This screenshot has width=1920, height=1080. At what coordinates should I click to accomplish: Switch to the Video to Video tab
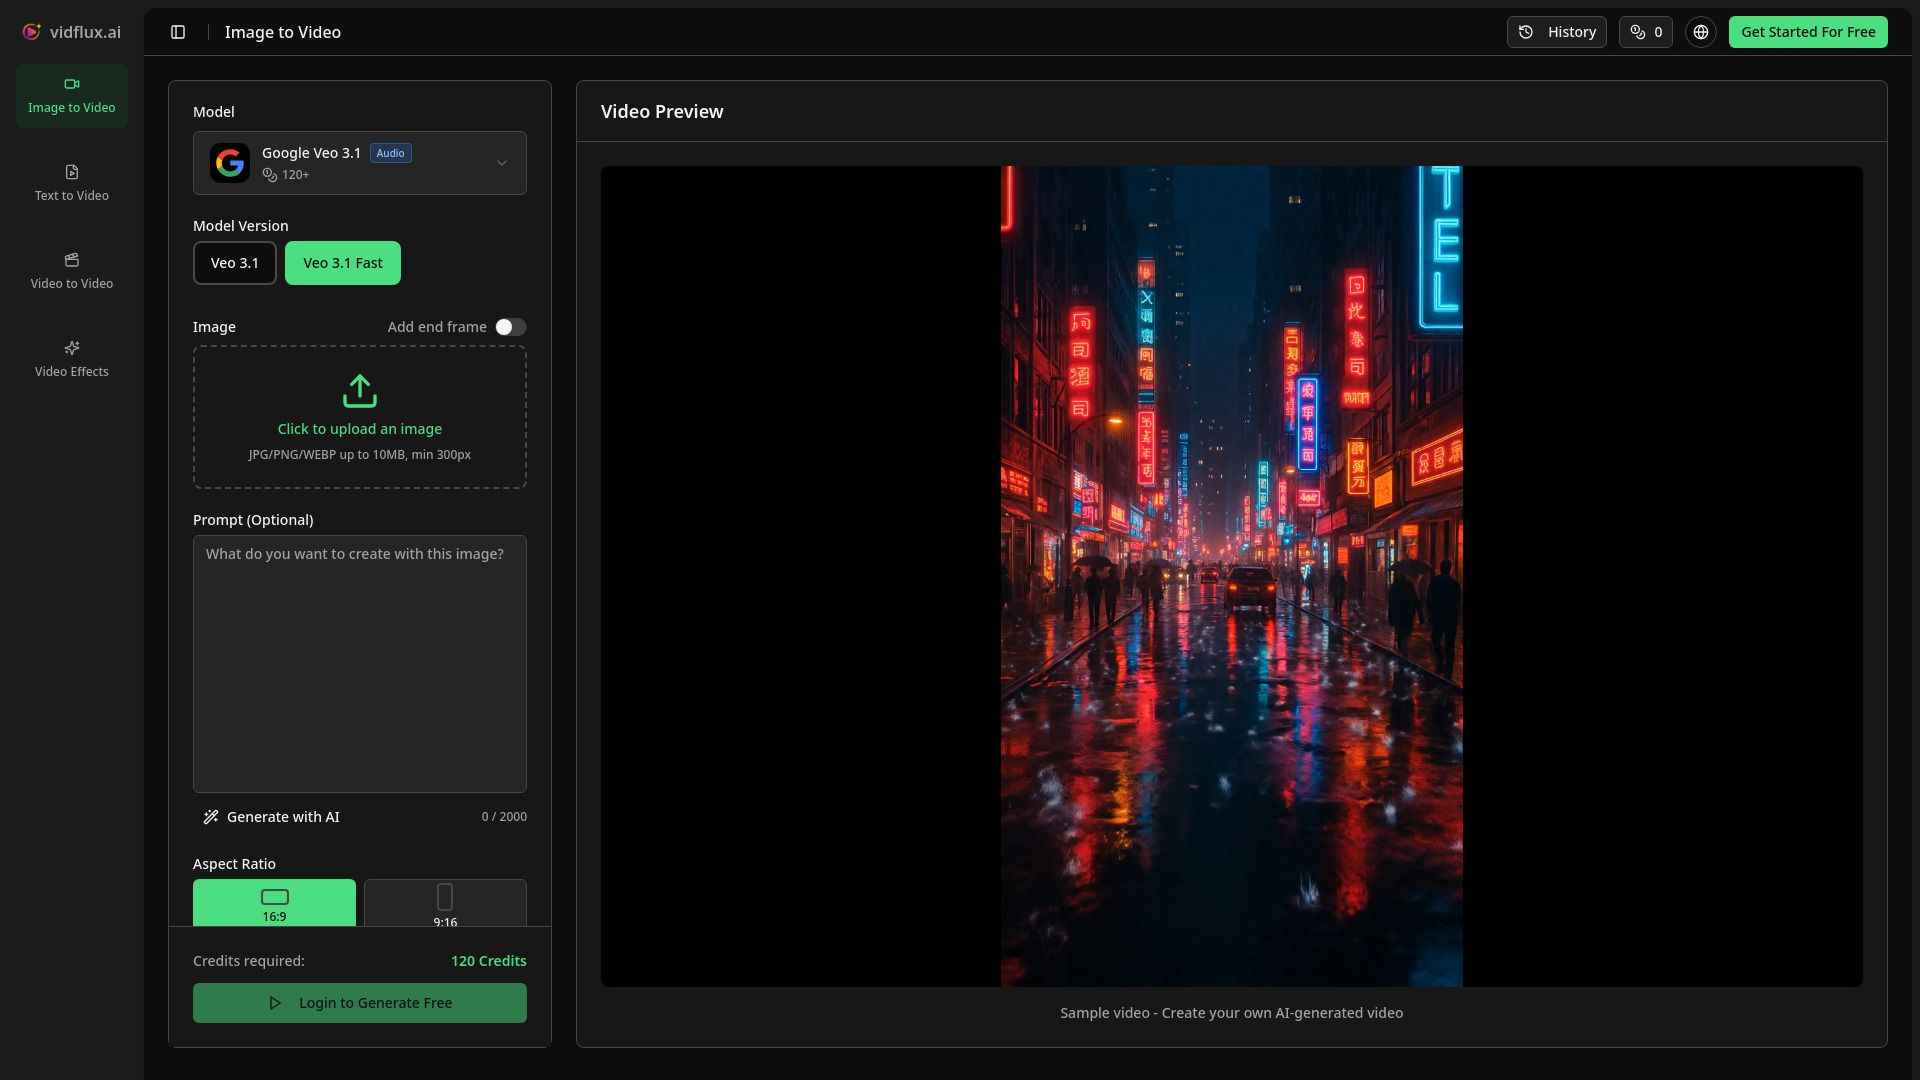pyautogui.click(x=71, y=270)
